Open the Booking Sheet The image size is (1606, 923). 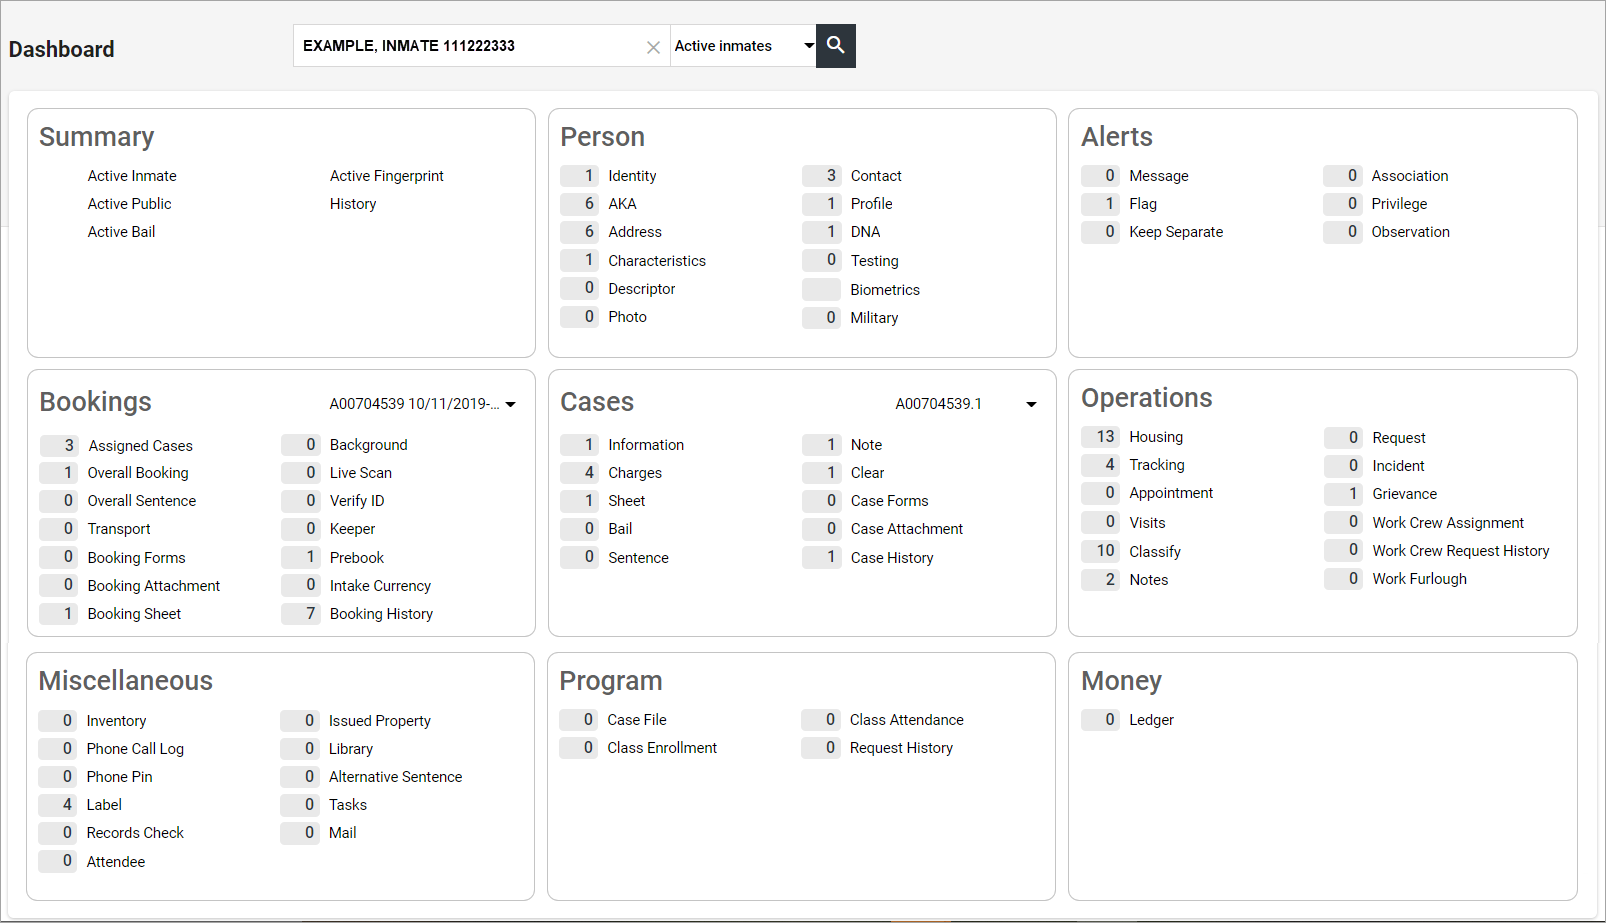point(134,614)
